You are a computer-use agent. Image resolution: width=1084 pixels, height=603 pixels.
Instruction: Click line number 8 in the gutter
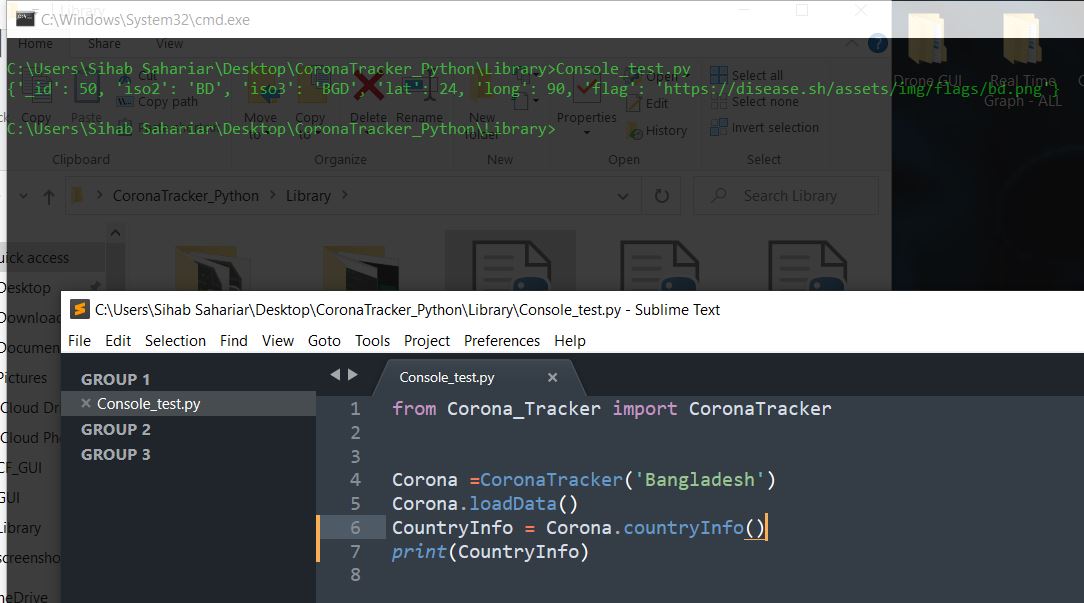click(x=355, y=575)
